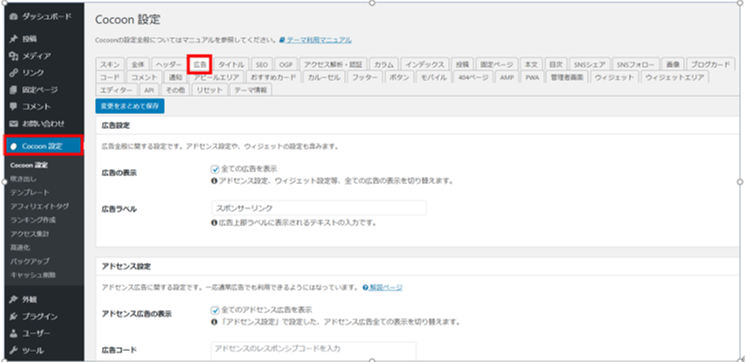
Task: Open the アクセス解析・認証 tab
Action: pyautogui.click(x=333, y=65)
